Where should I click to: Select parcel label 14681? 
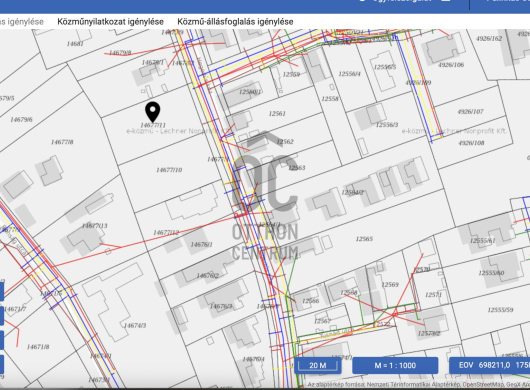point(75,44)
